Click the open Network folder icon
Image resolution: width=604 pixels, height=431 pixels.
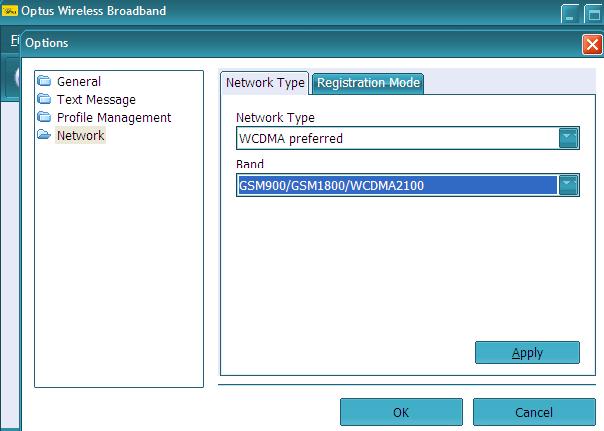[44, 135]
